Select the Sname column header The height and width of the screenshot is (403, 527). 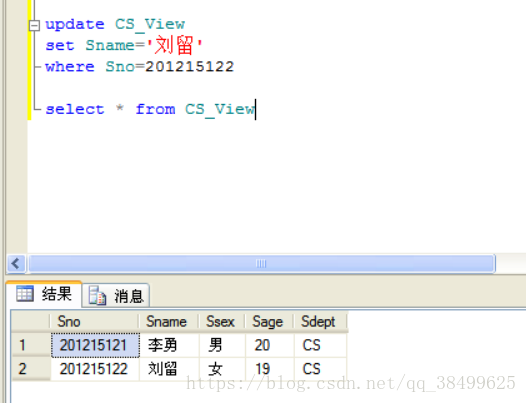coord(169,322)
